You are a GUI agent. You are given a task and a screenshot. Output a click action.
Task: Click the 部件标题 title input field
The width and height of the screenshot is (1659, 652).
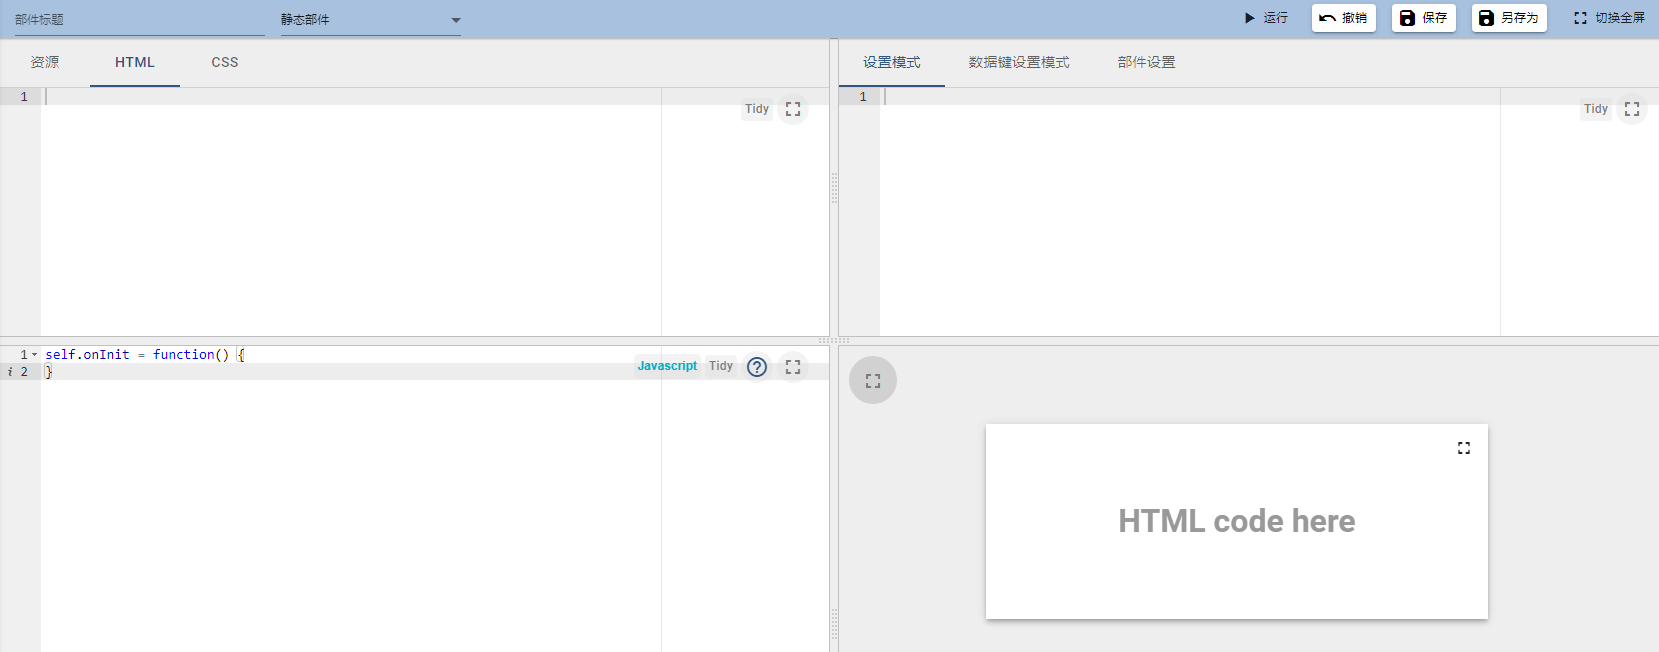pyautogui.click(x=140, y=20)
